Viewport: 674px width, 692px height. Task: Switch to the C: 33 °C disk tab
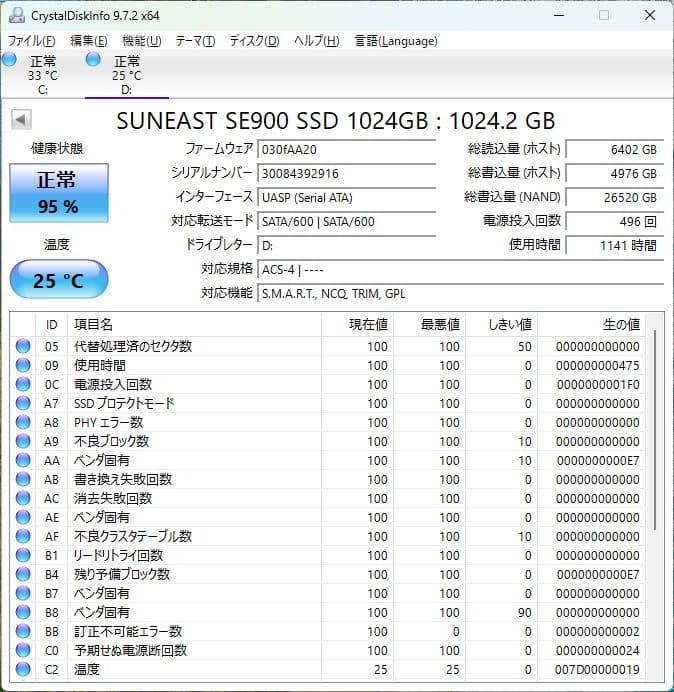click(42, 75)
